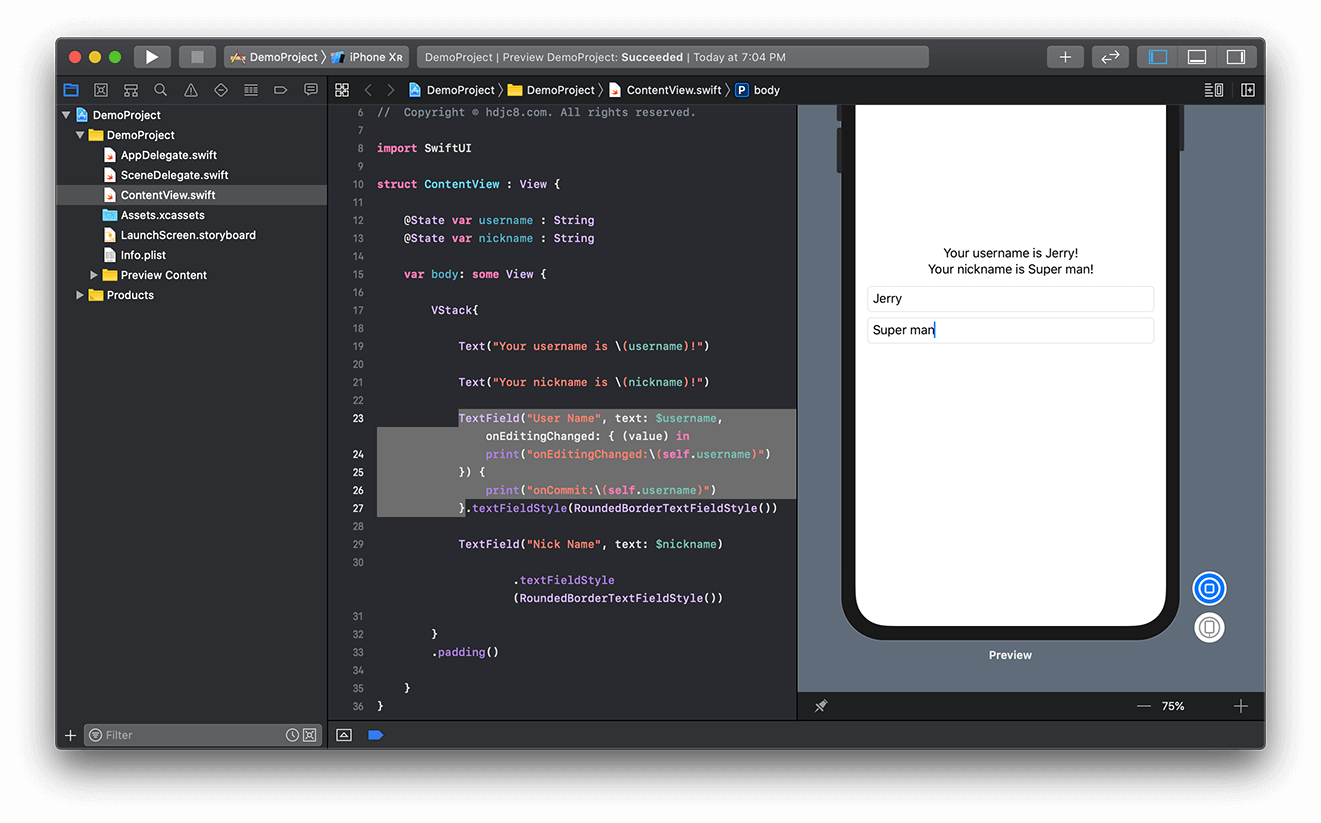Collapse the DemoProject yellow folder group
Screen dimensions: 1321x823
[x=80, y=135]
